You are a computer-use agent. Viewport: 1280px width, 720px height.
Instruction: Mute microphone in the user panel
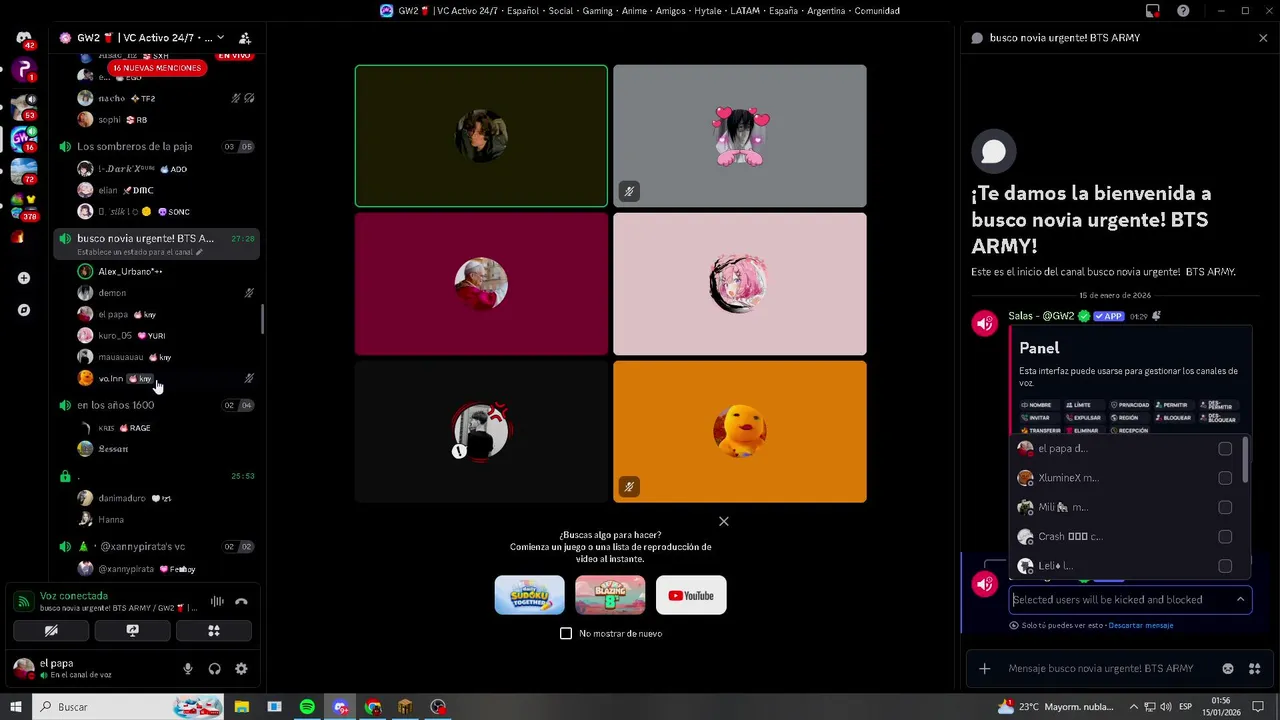click(187, 669)
